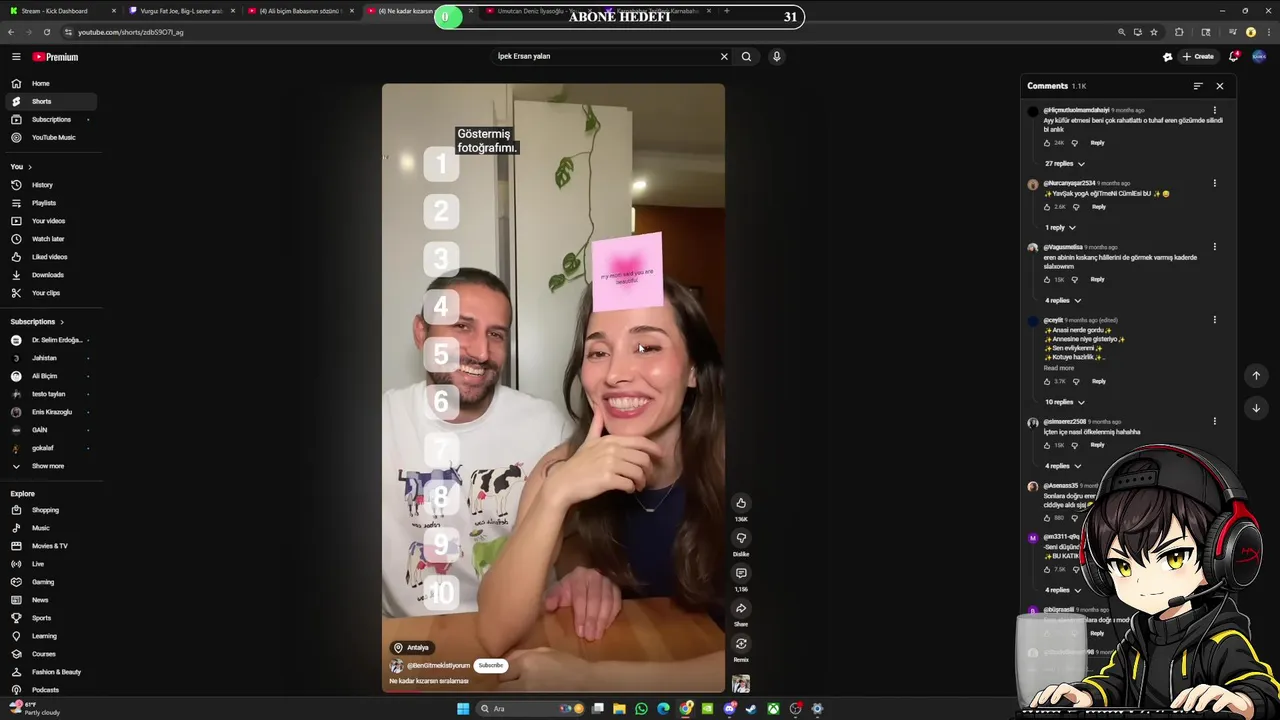Open options menu for @Vagusmelisa comment
1280x720 pixels.
click(x=1215, y=247)
